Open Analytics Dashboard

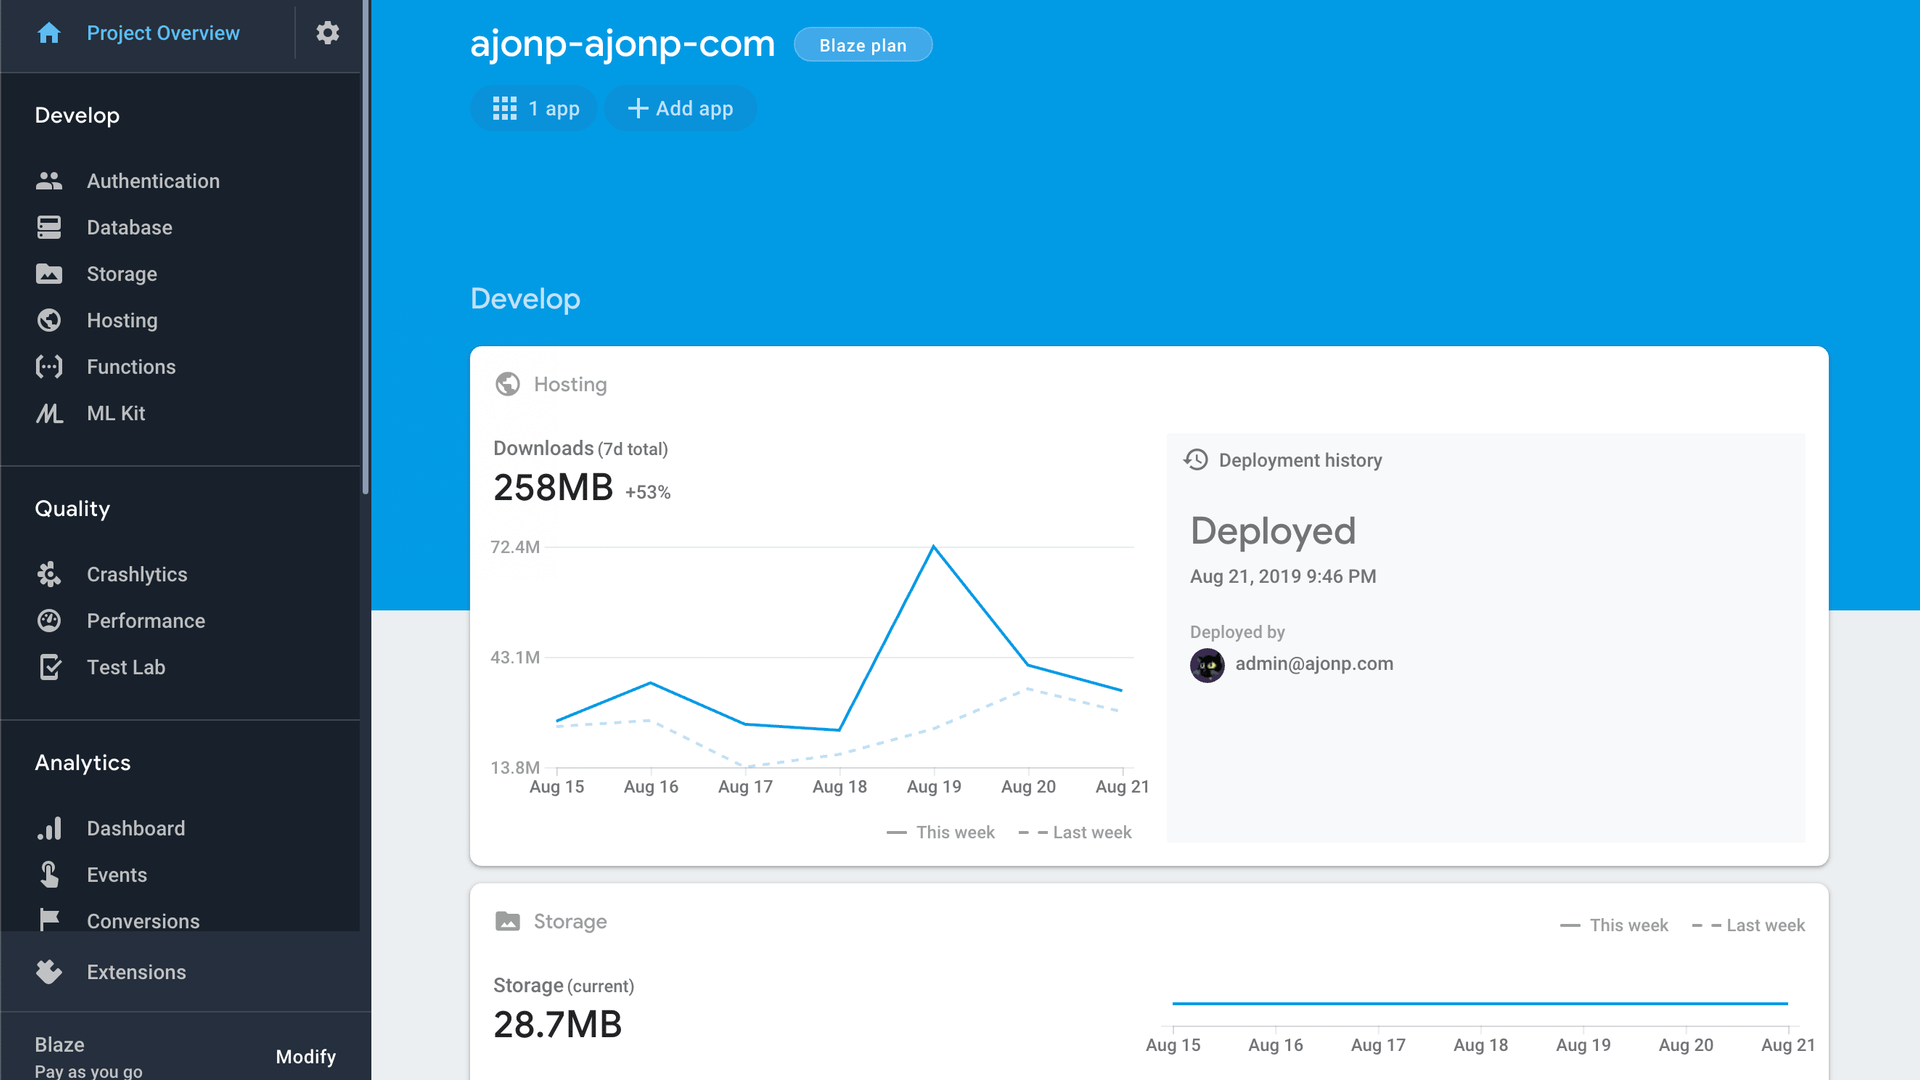point(136,828)
